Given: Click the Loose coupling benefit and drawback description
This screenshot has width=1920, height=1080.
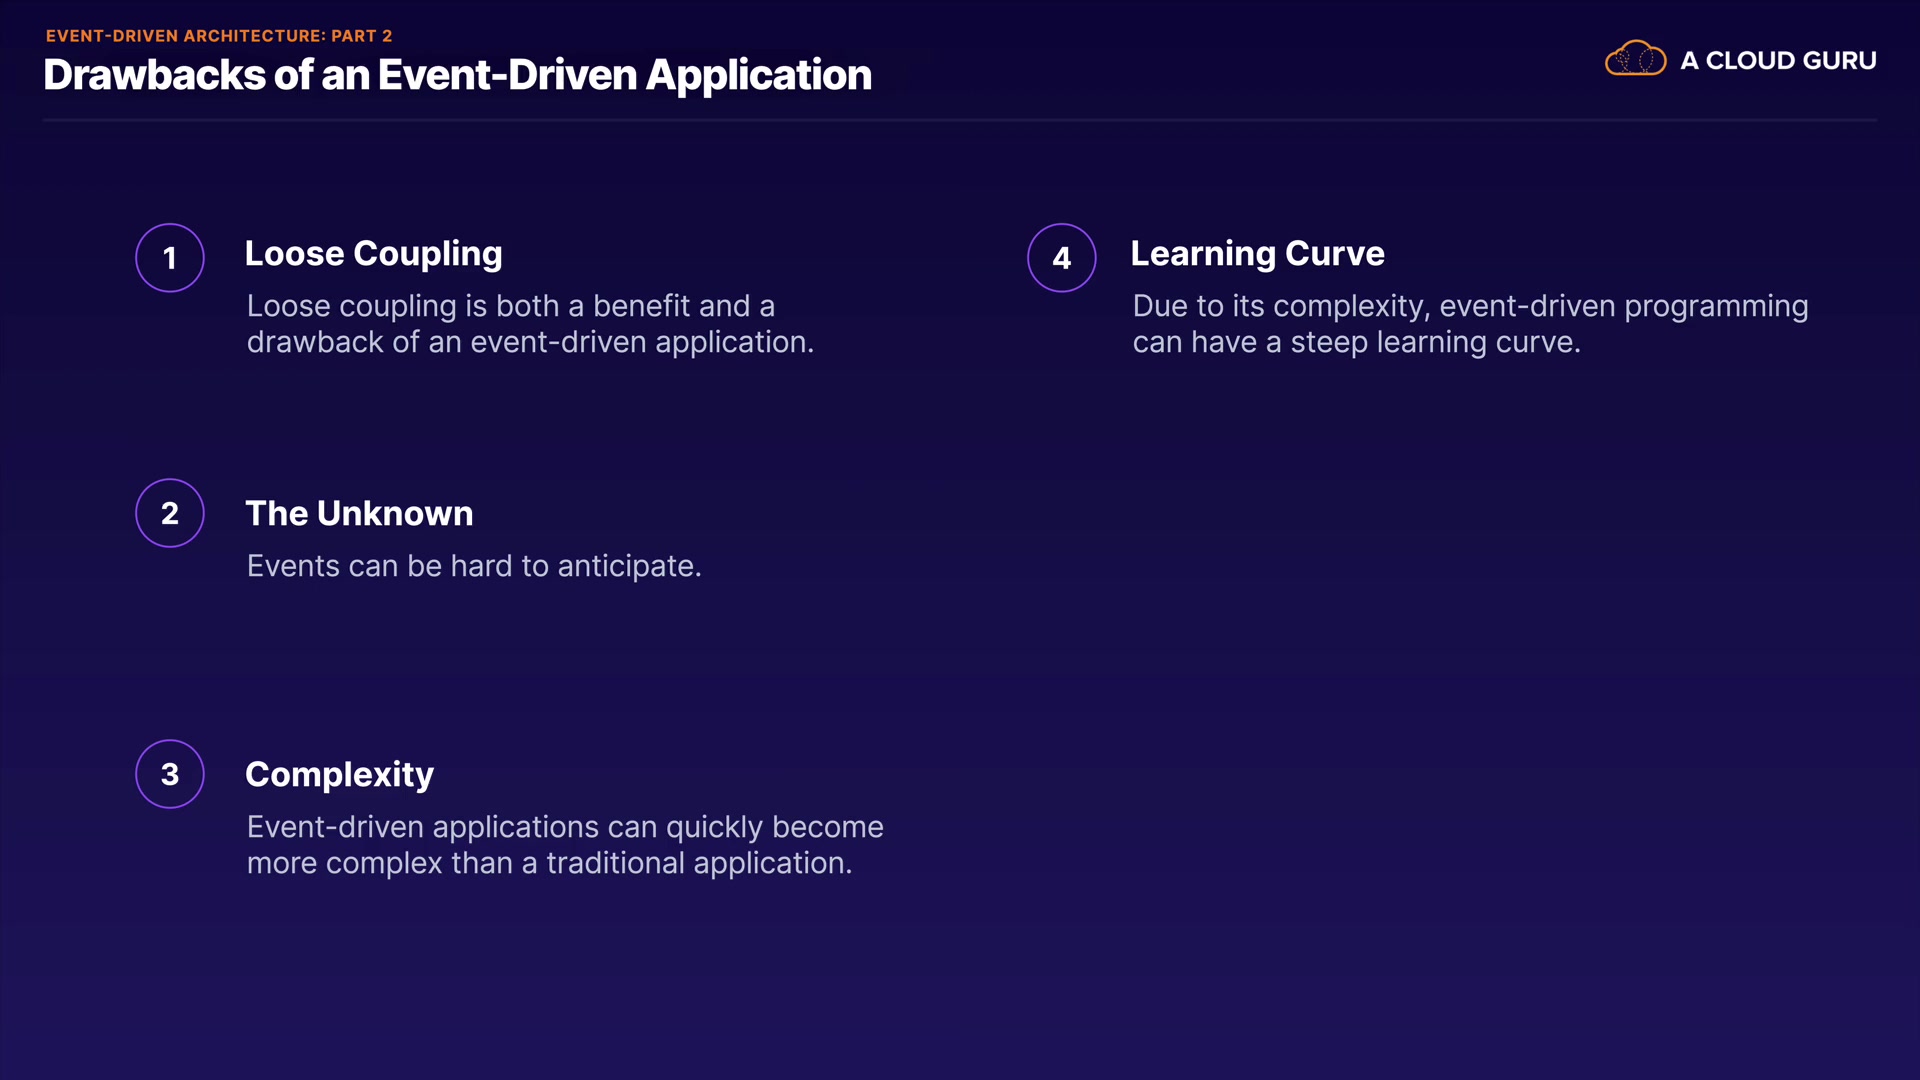Looking at the screenshot, I should tap(530, 324).
